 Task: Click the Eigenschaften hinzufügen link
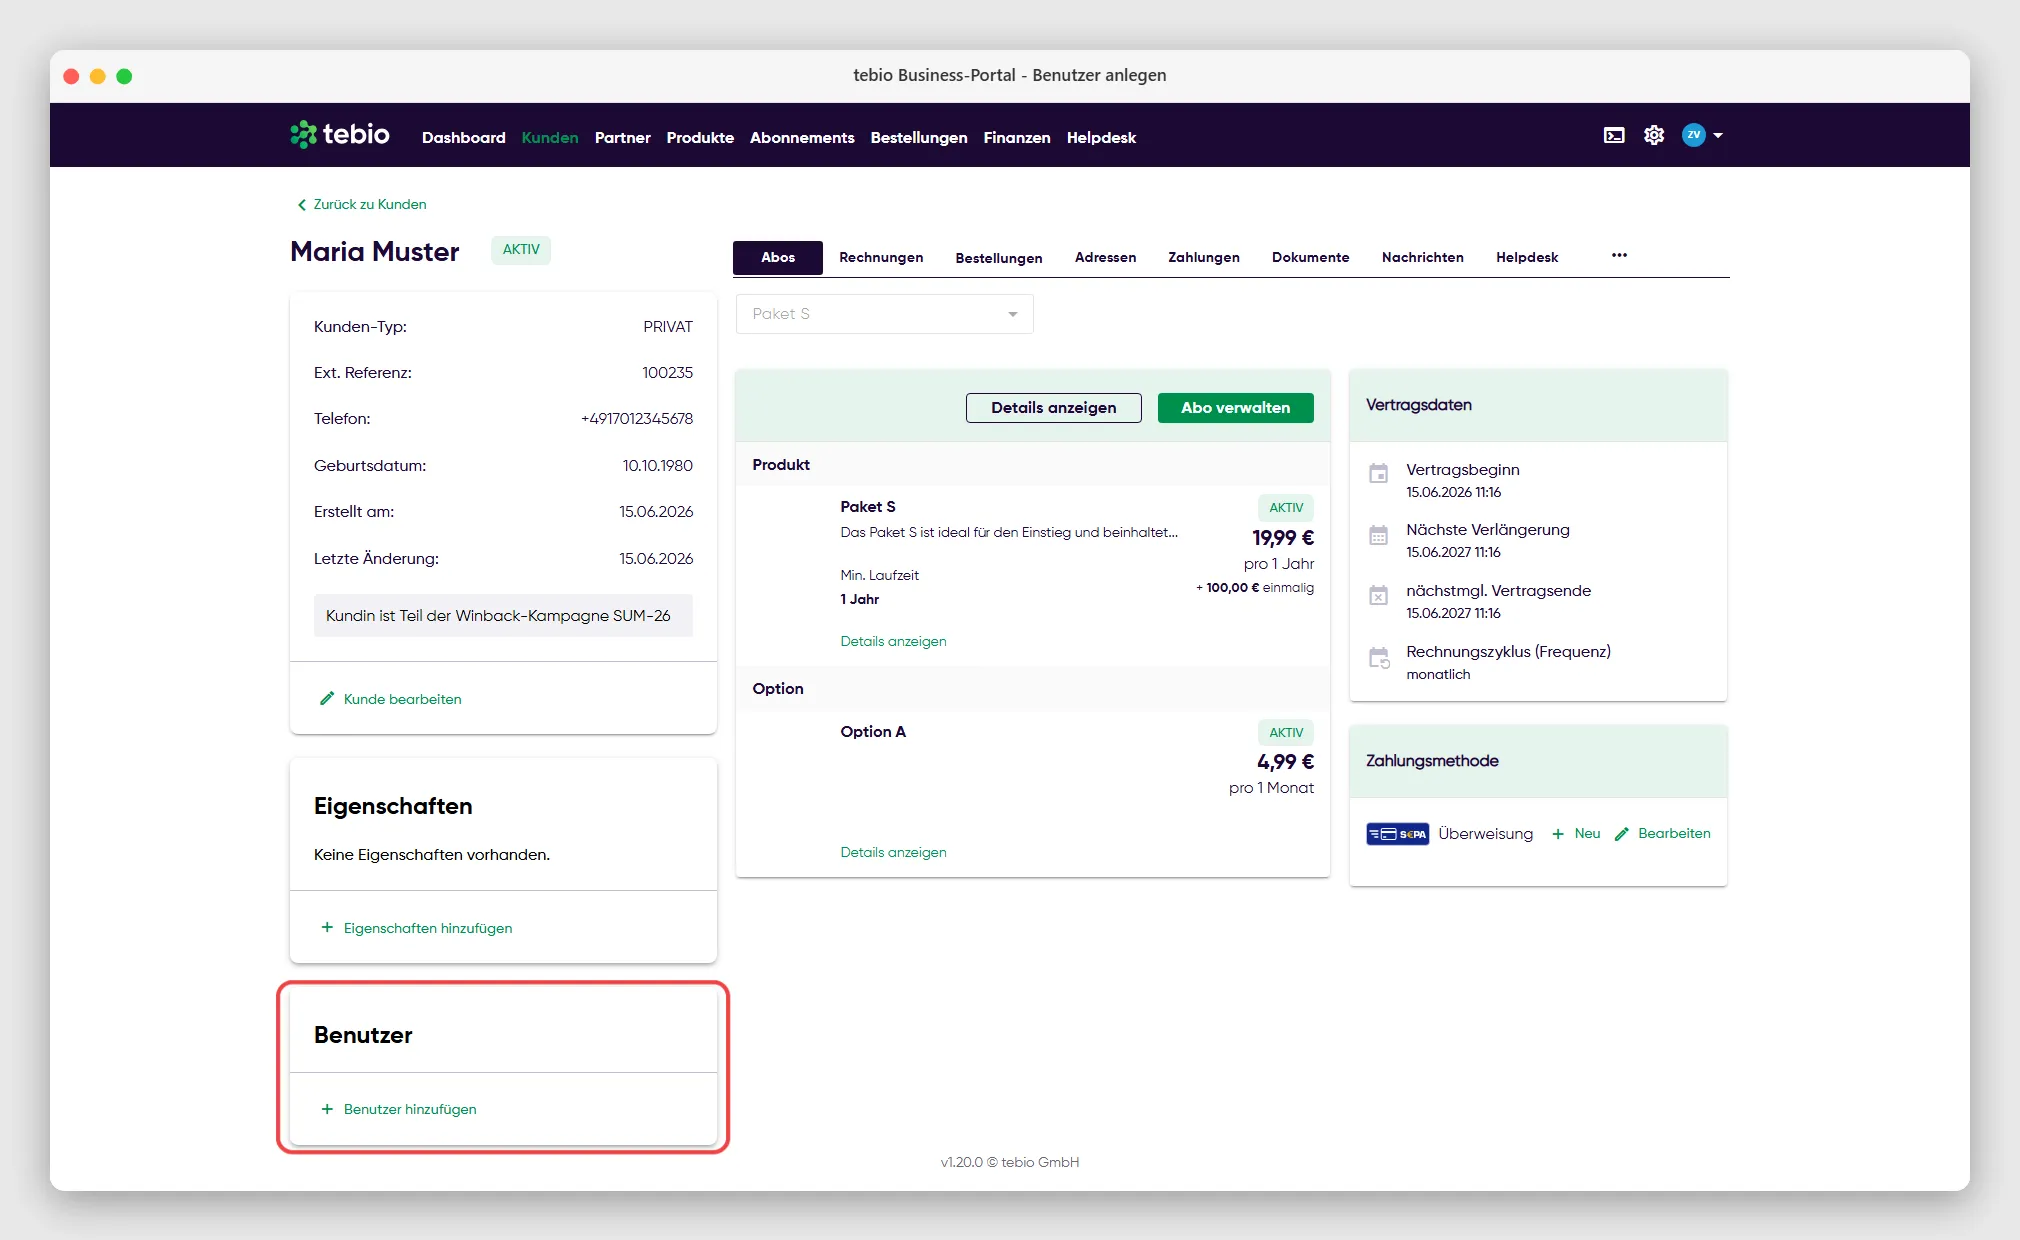pyautogui.click(x=428, y=928)
